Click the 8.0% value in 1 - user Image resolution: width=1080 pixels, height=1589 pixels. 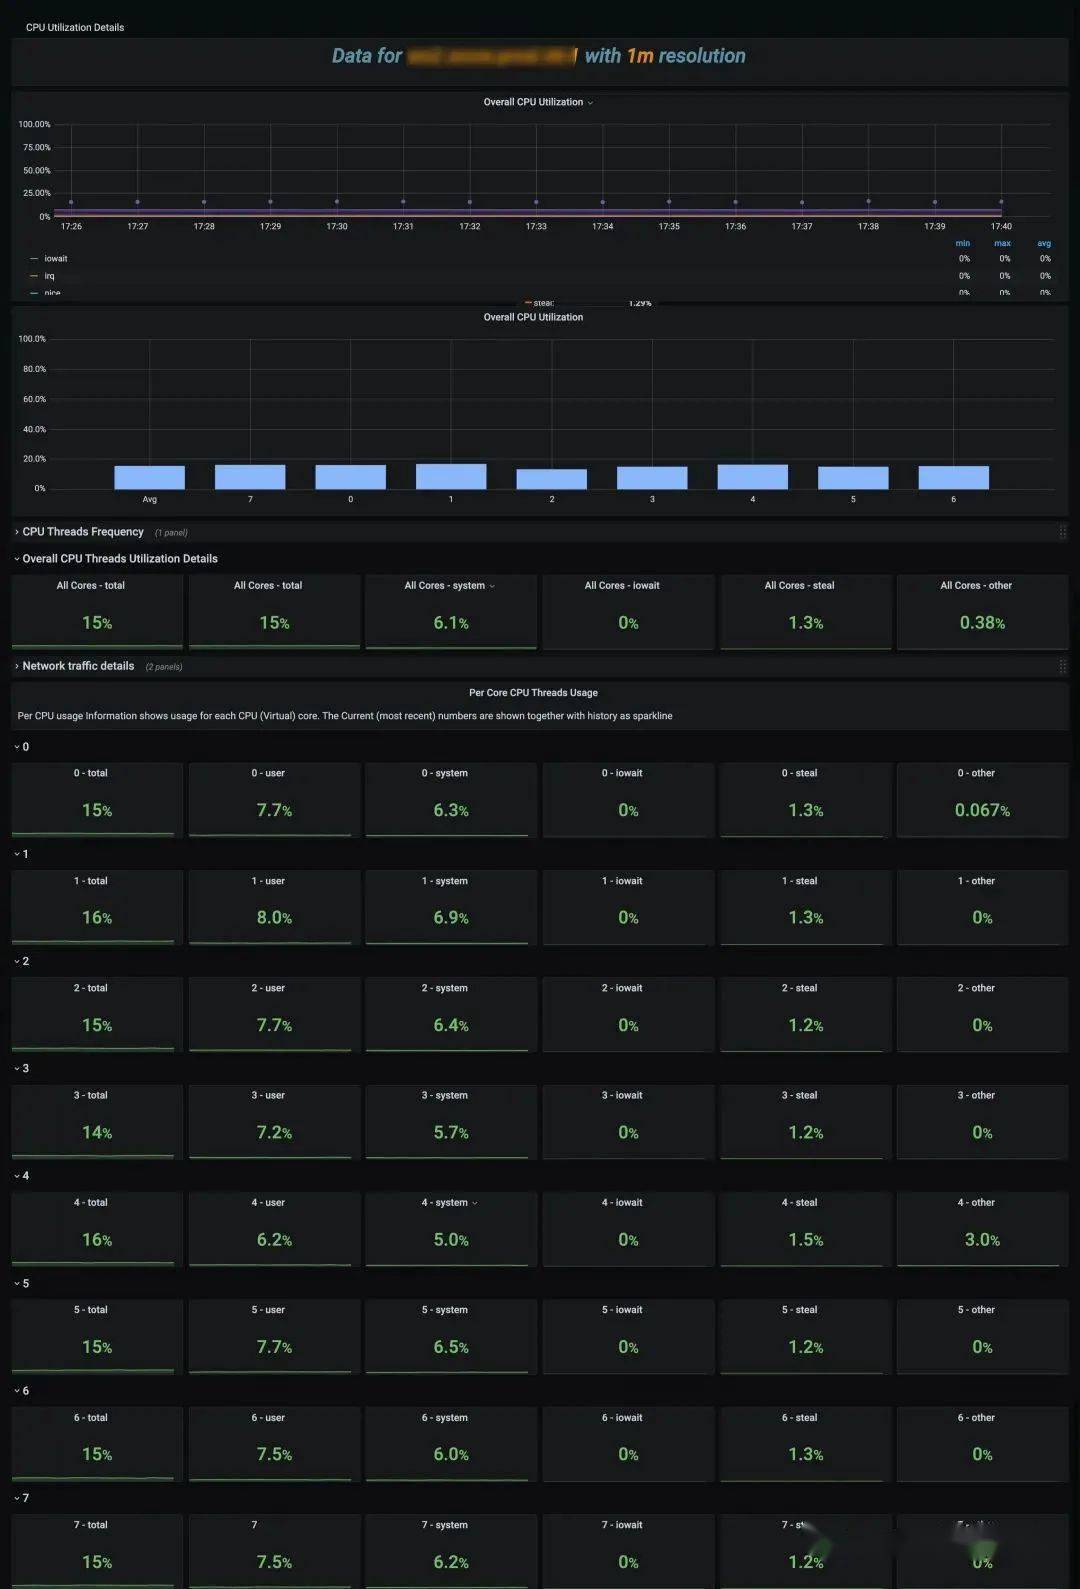tap(274, 918)
